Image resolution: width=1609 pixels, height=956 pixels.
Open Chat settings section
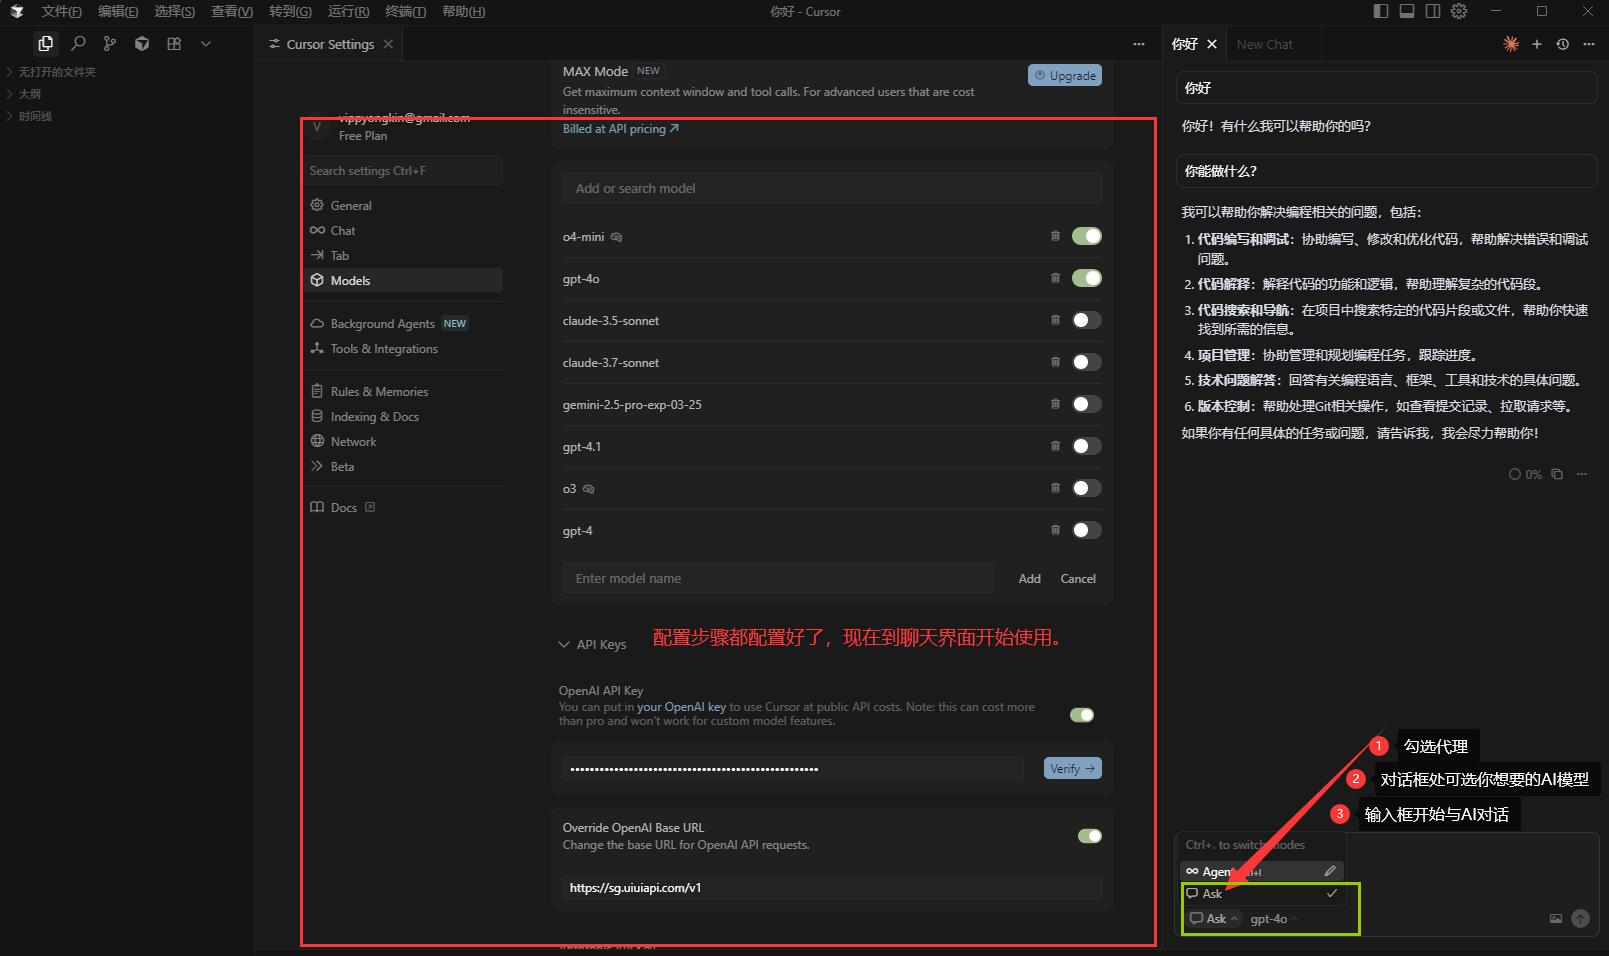[405, 230]
